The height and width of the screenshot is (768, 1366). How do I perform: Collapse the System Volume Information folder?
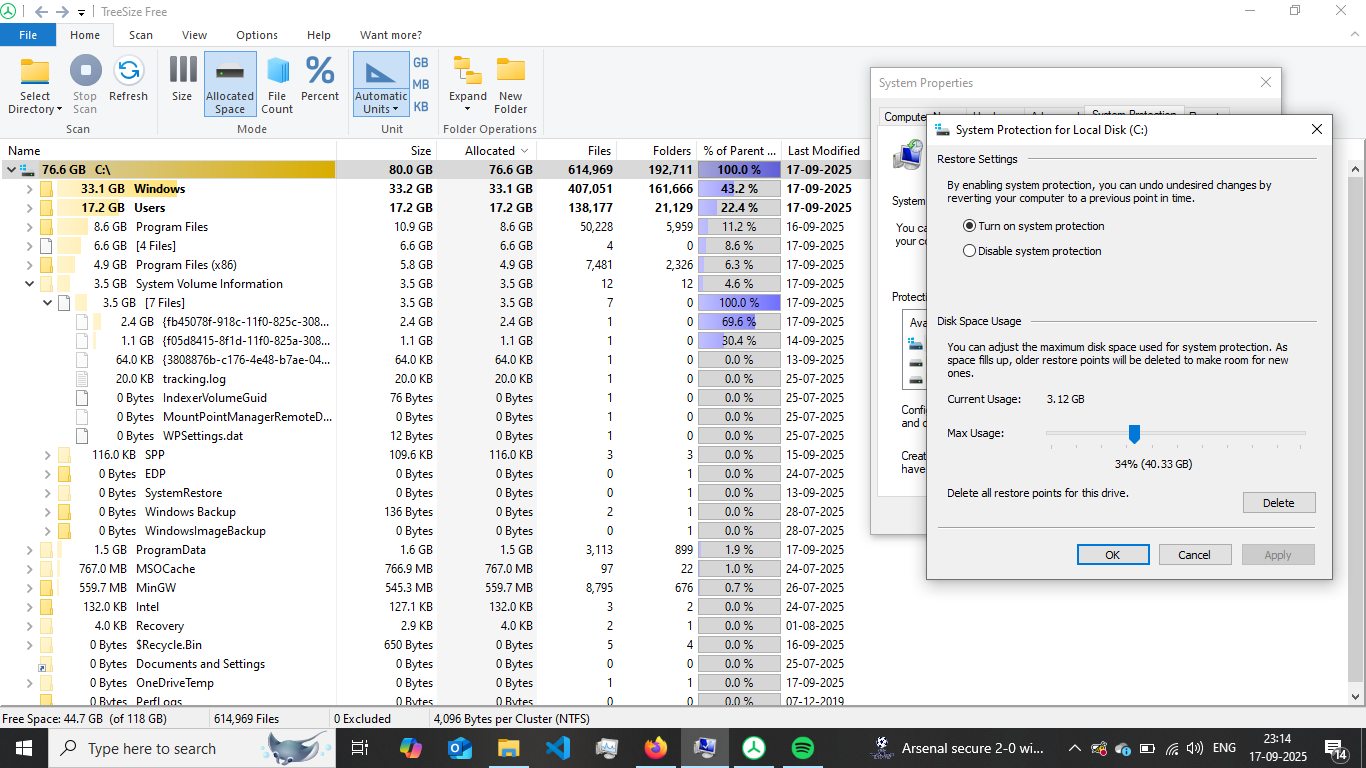[29, 284]
